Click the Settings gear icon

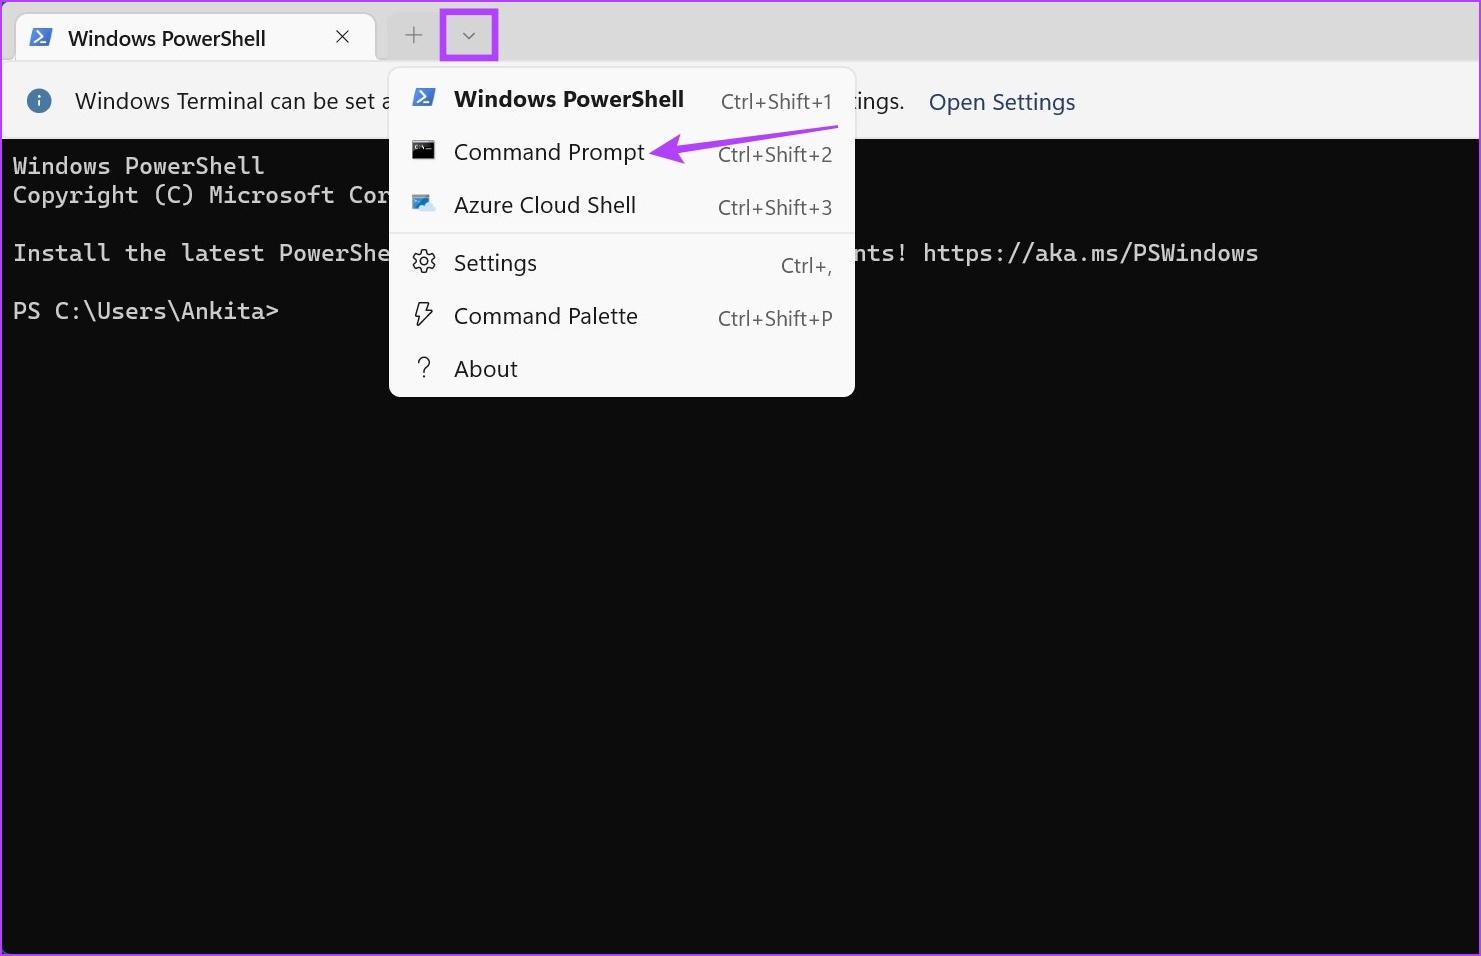click(424, 262)
